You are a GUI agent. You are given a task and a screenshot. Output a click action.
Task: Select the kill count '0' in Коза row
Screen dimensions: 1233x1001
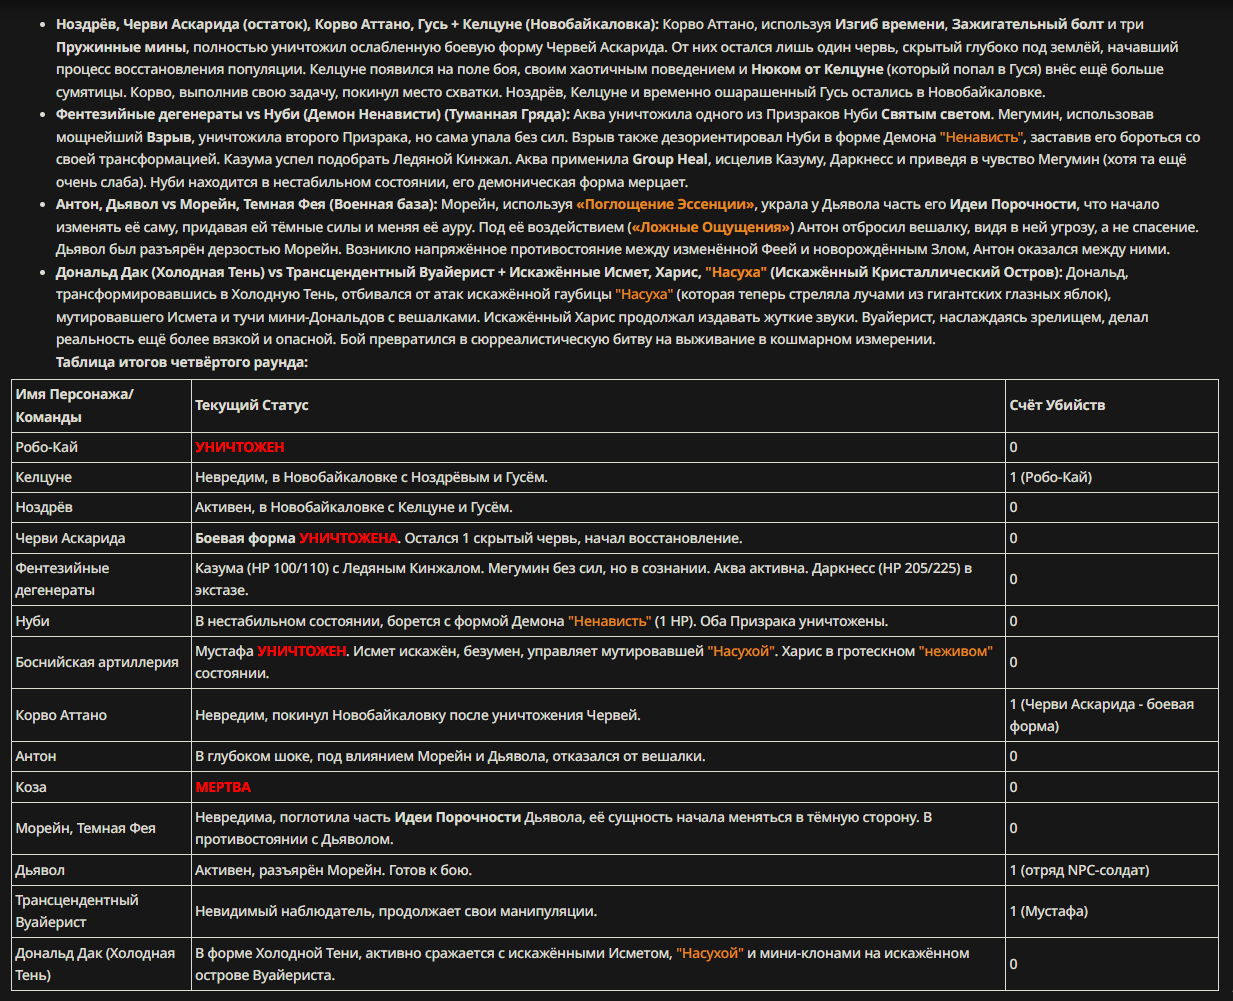1112,787
